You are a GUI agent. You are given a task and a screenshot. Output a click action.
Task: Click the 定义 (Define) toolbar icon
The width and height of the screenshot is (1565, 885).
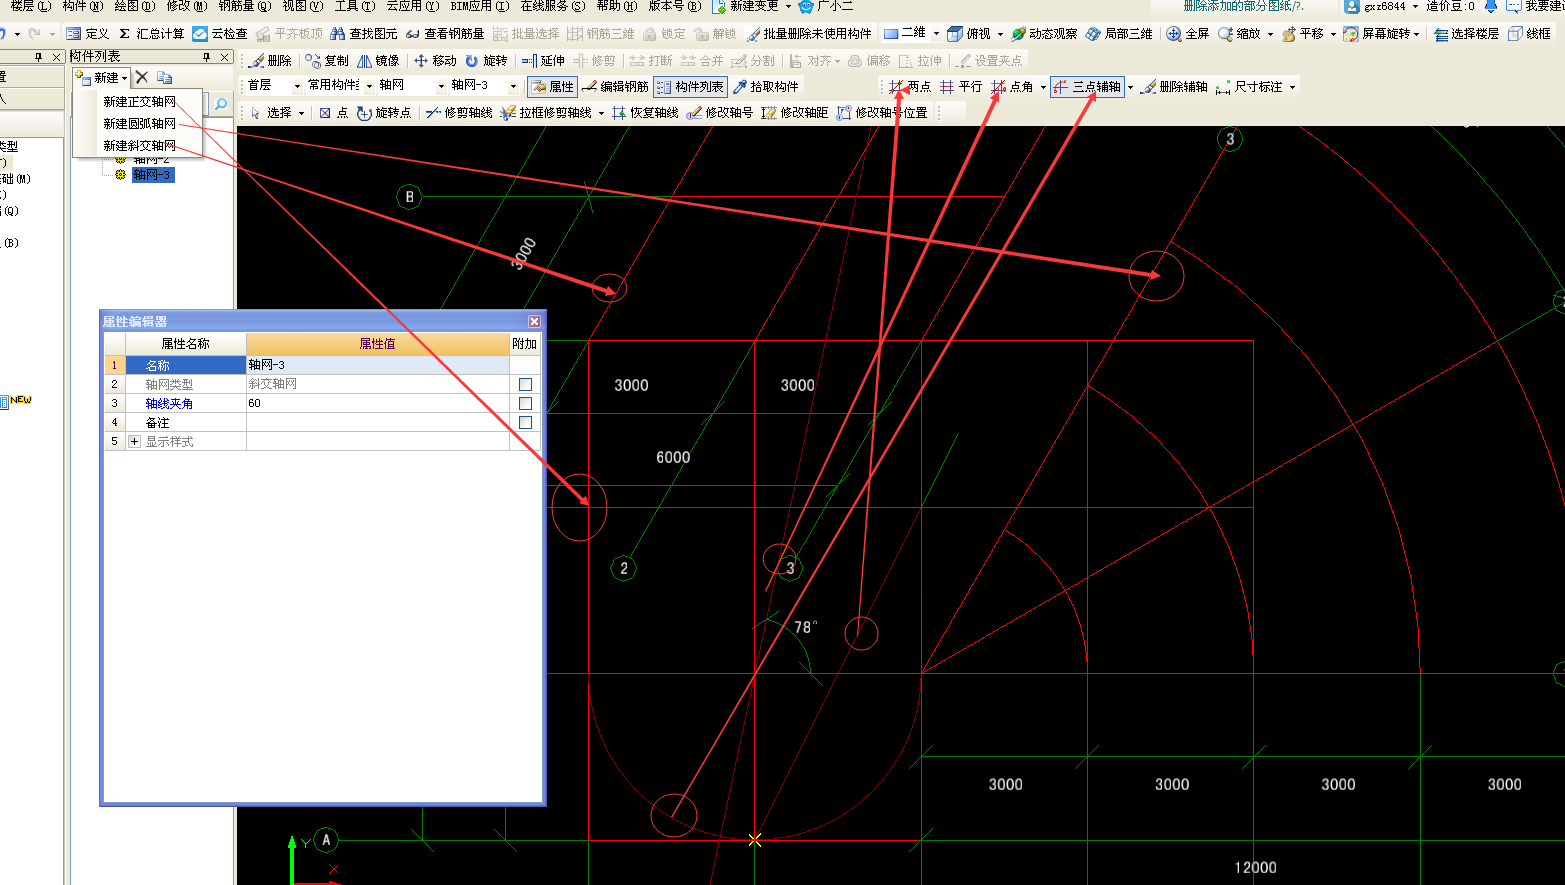pos(87,34)
